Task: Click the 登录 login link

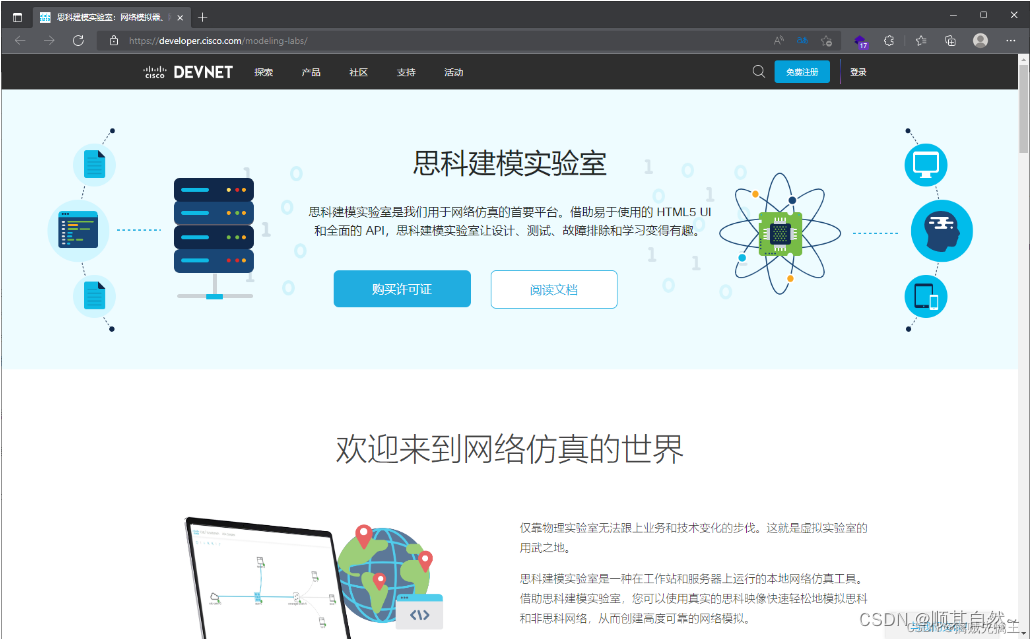Action: 858,72
